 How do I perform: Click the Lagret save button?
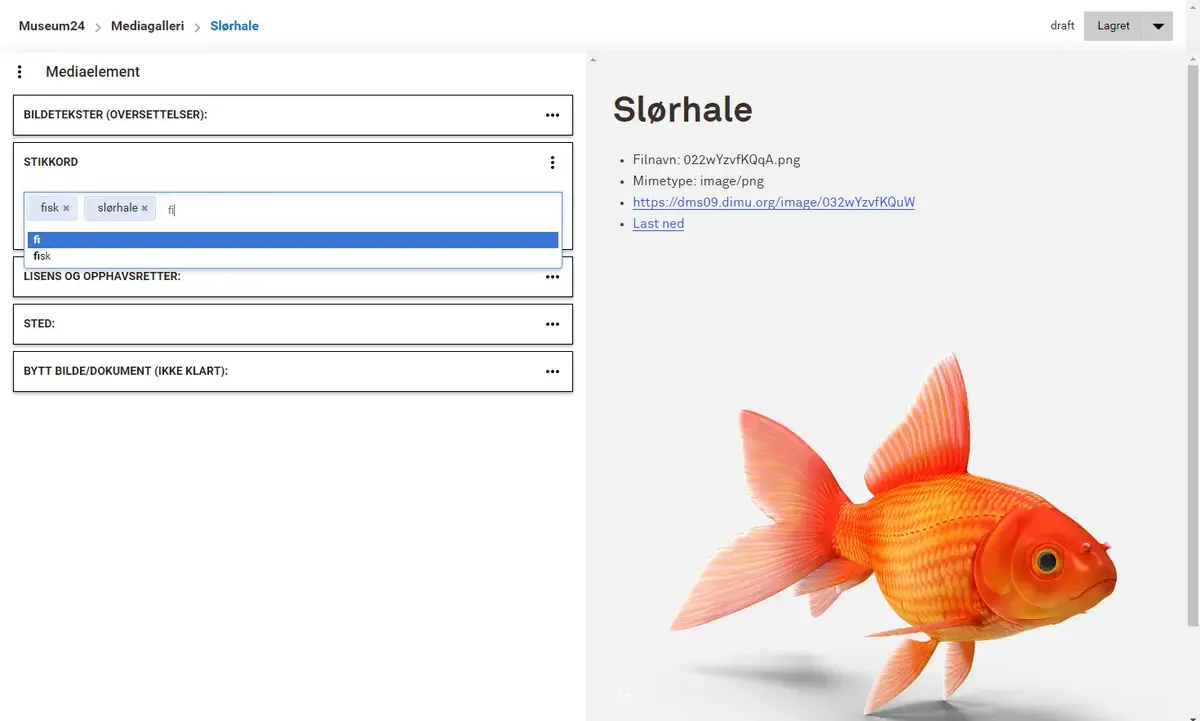(x=1114, y=26)
